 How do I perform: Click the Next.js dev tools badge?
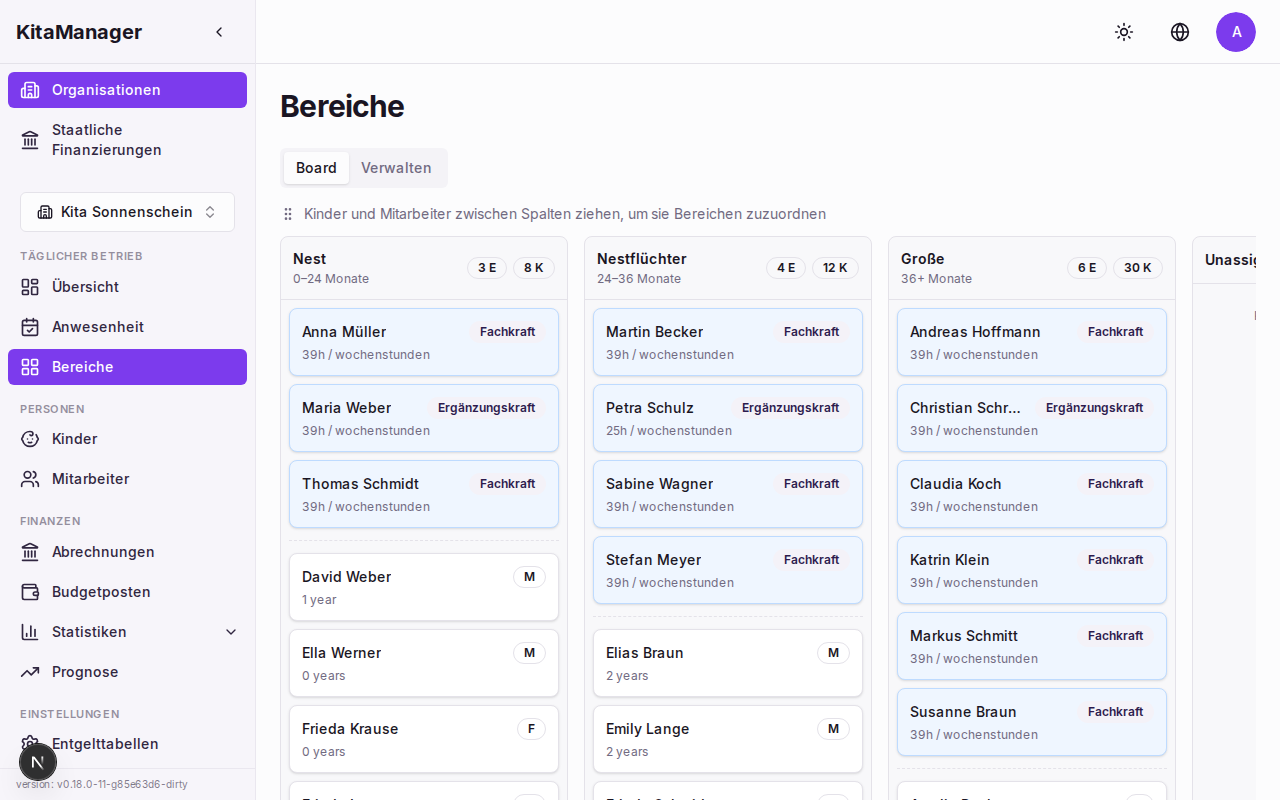[38, 762]
